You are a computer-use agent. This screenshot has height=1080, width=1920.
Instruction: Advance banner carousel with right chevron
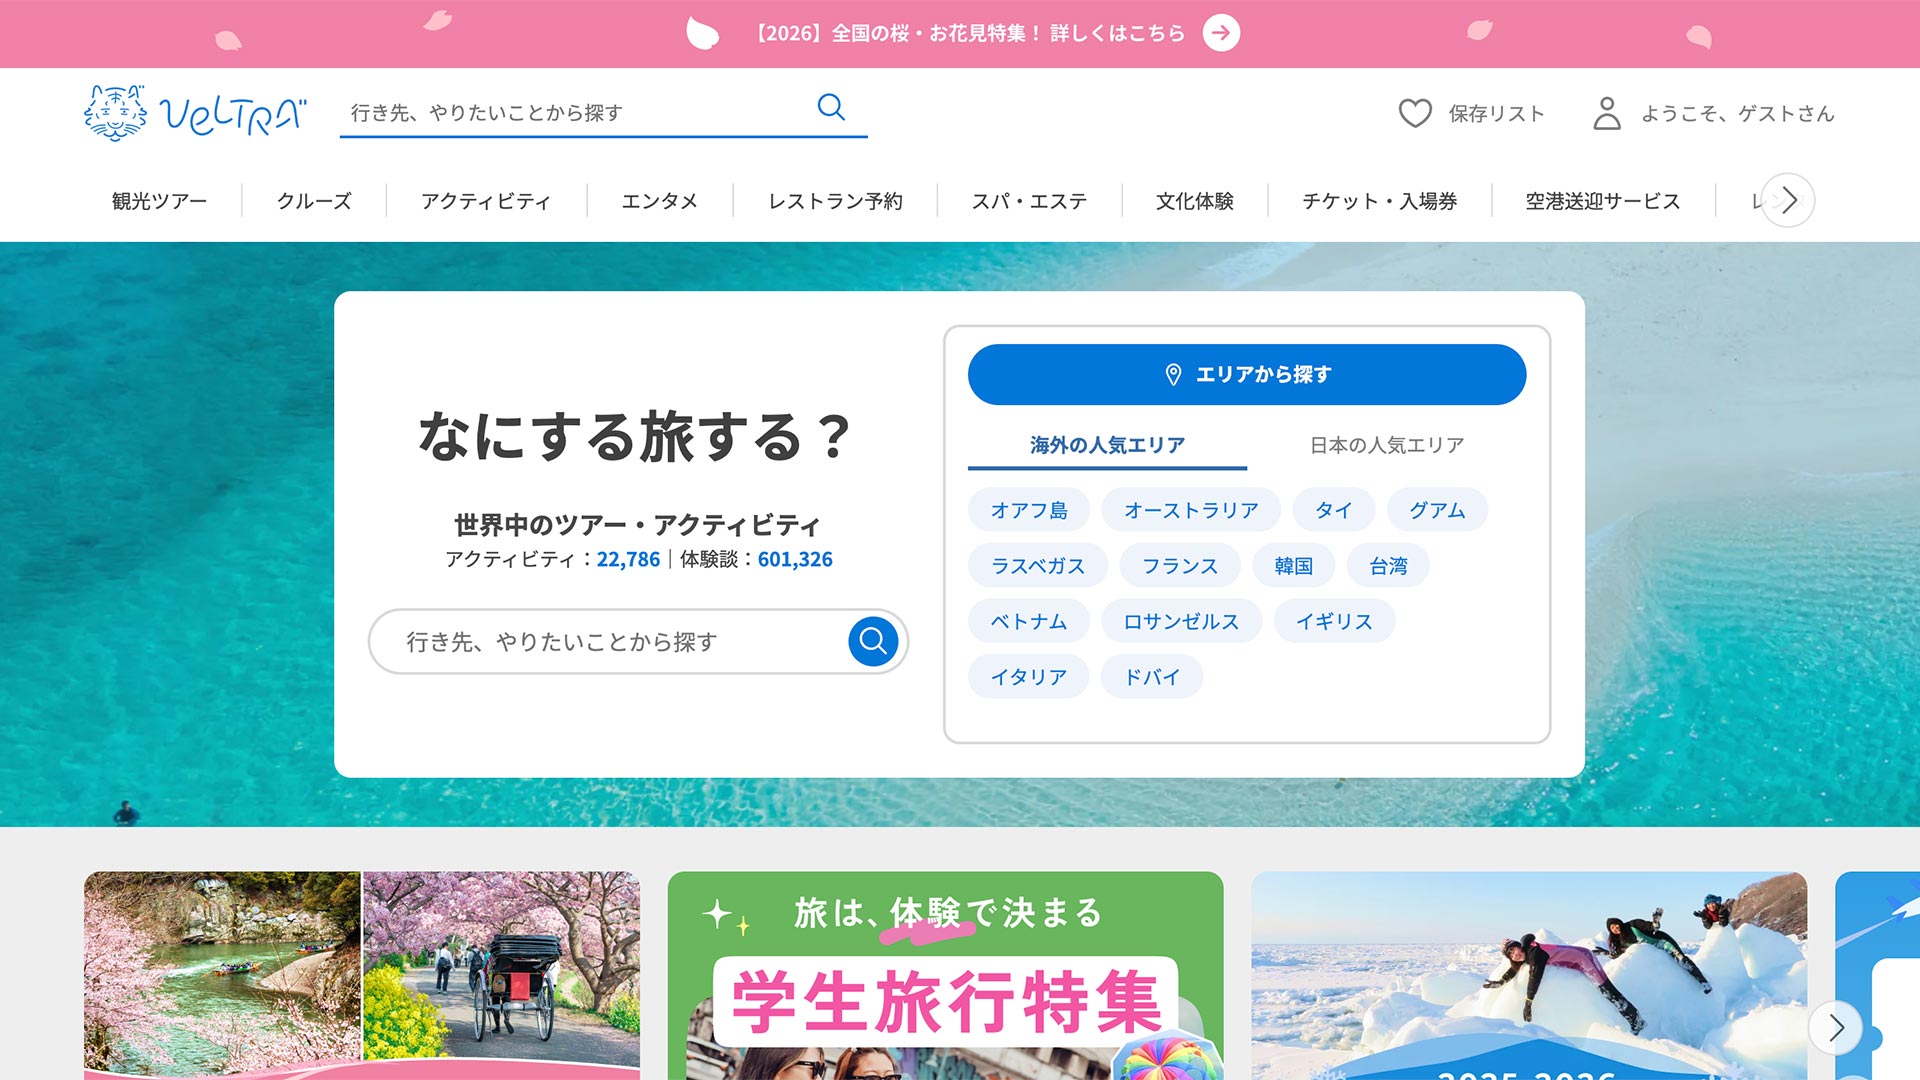[1835, 1027]
